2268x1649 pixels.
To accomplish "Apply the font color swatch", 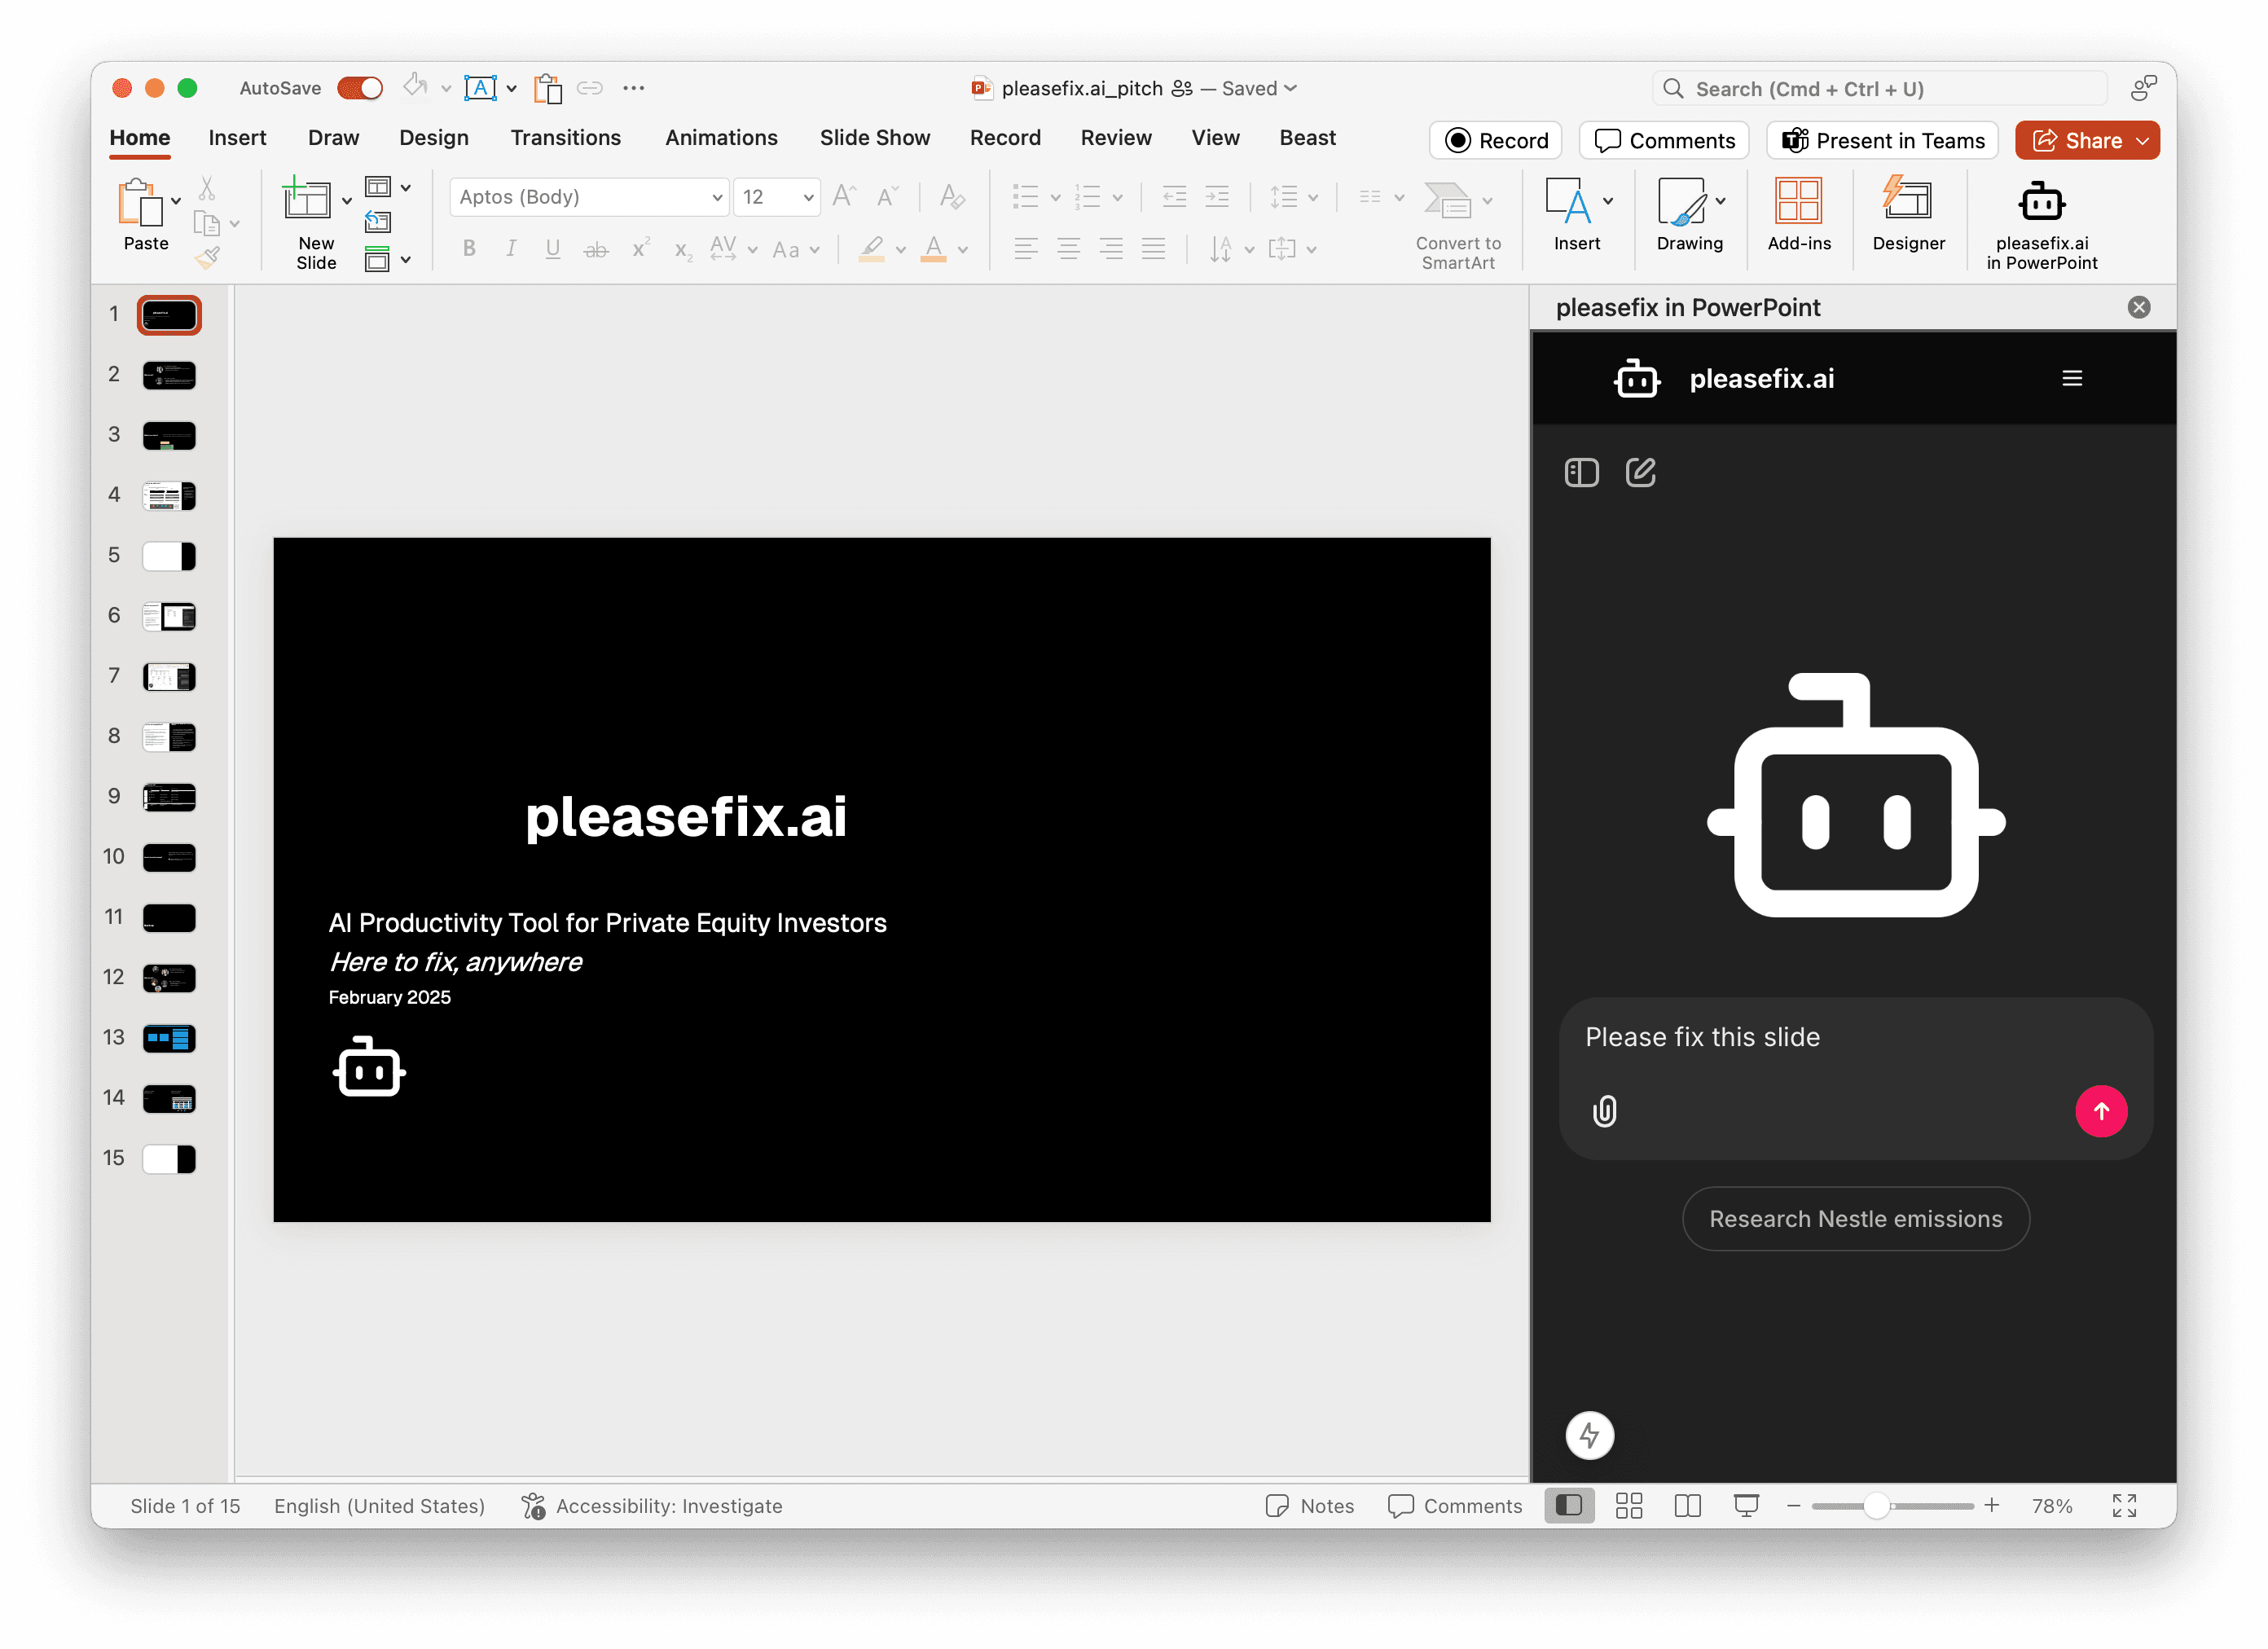I will click(933, 249).
